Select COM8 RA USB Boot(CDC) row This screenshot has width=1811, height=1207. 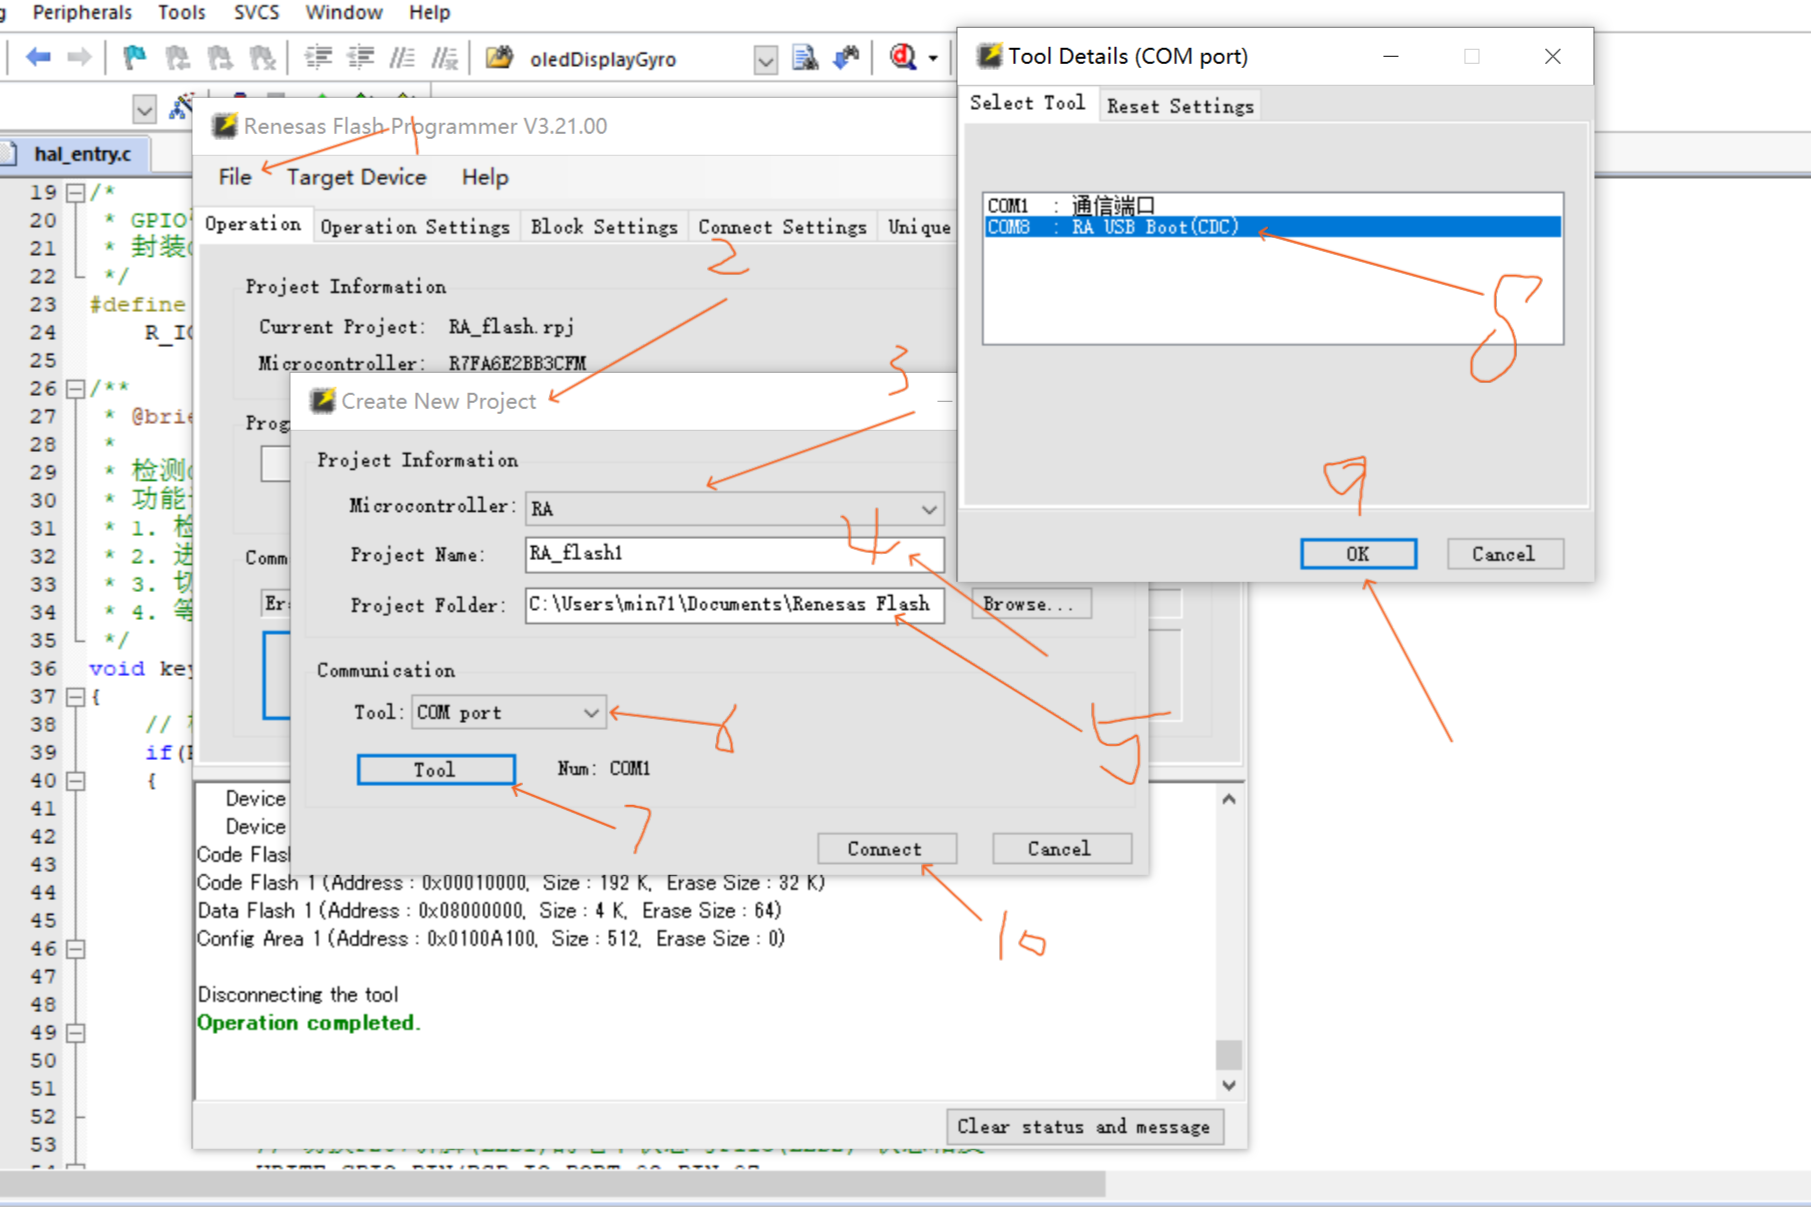click(x=1272, y=227)
